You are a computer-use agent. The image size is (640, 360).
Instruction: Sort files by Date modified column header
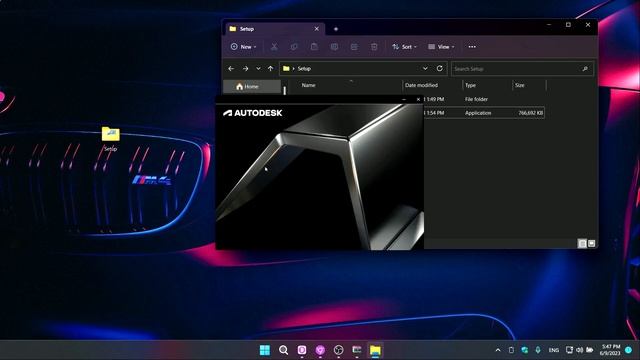coord(421,85)
